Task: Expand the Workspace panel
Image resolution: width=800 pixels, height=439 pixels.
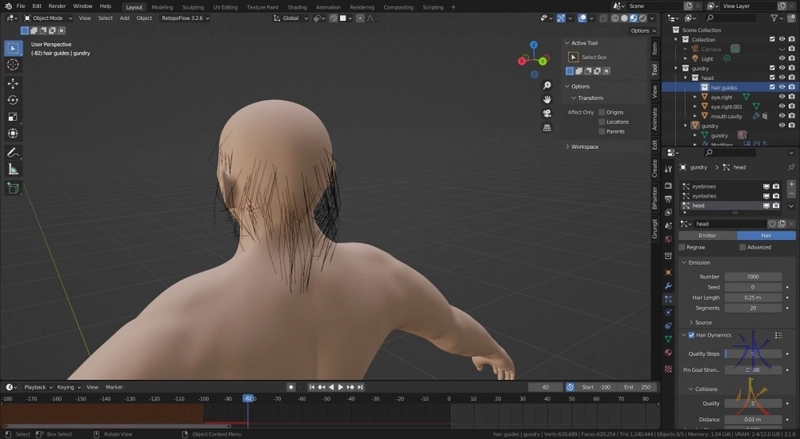Action: [584, 146]
